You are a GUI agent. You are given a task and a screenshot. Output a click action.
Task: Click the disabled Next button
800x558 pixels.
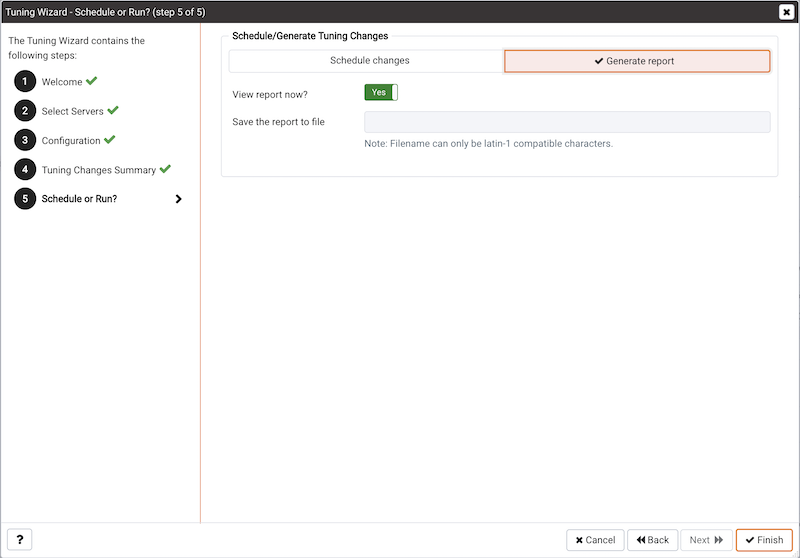(x=706, y=540)
